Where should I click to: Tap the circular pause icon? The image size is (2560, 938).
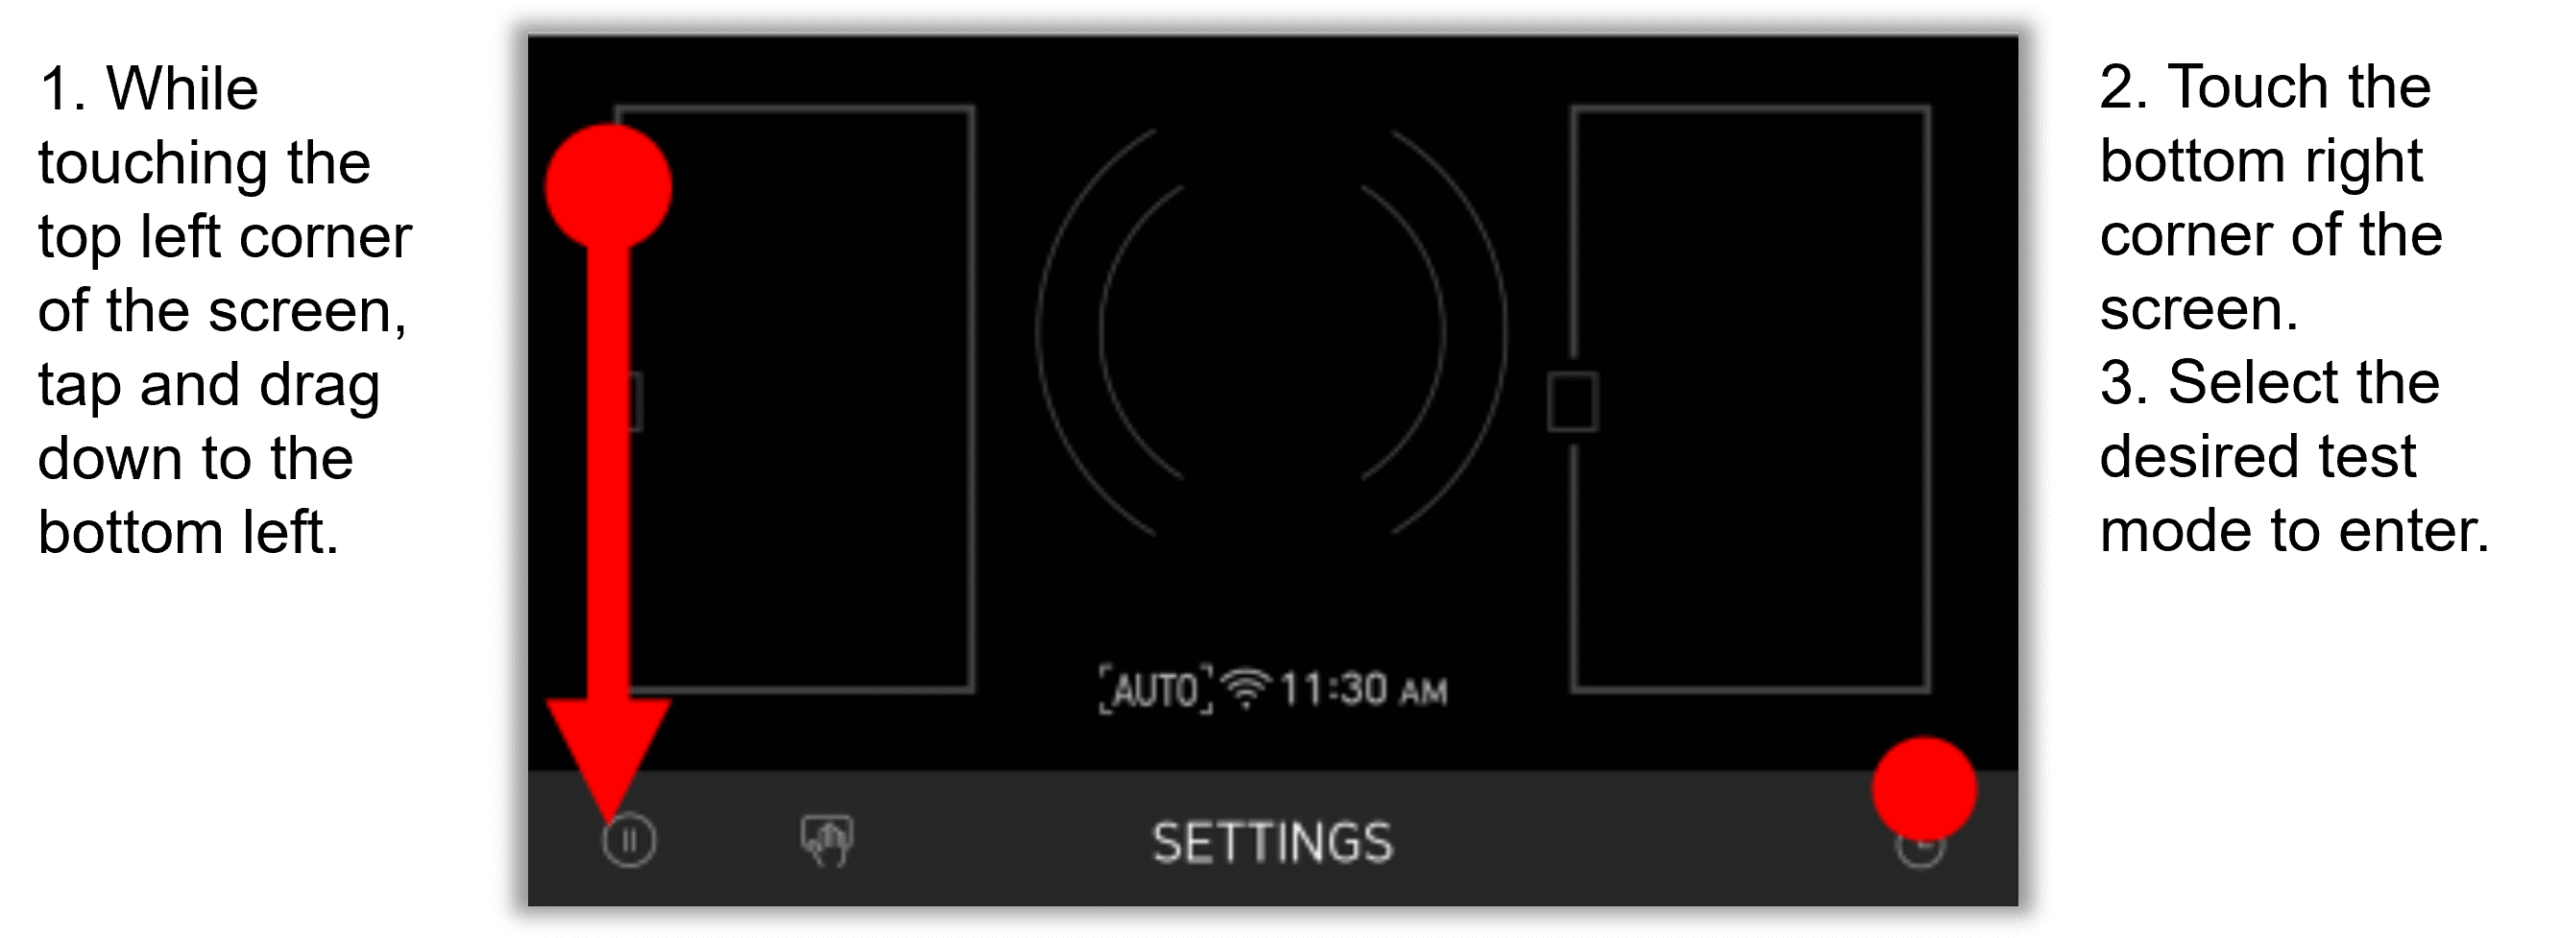[x=629, y=840]
